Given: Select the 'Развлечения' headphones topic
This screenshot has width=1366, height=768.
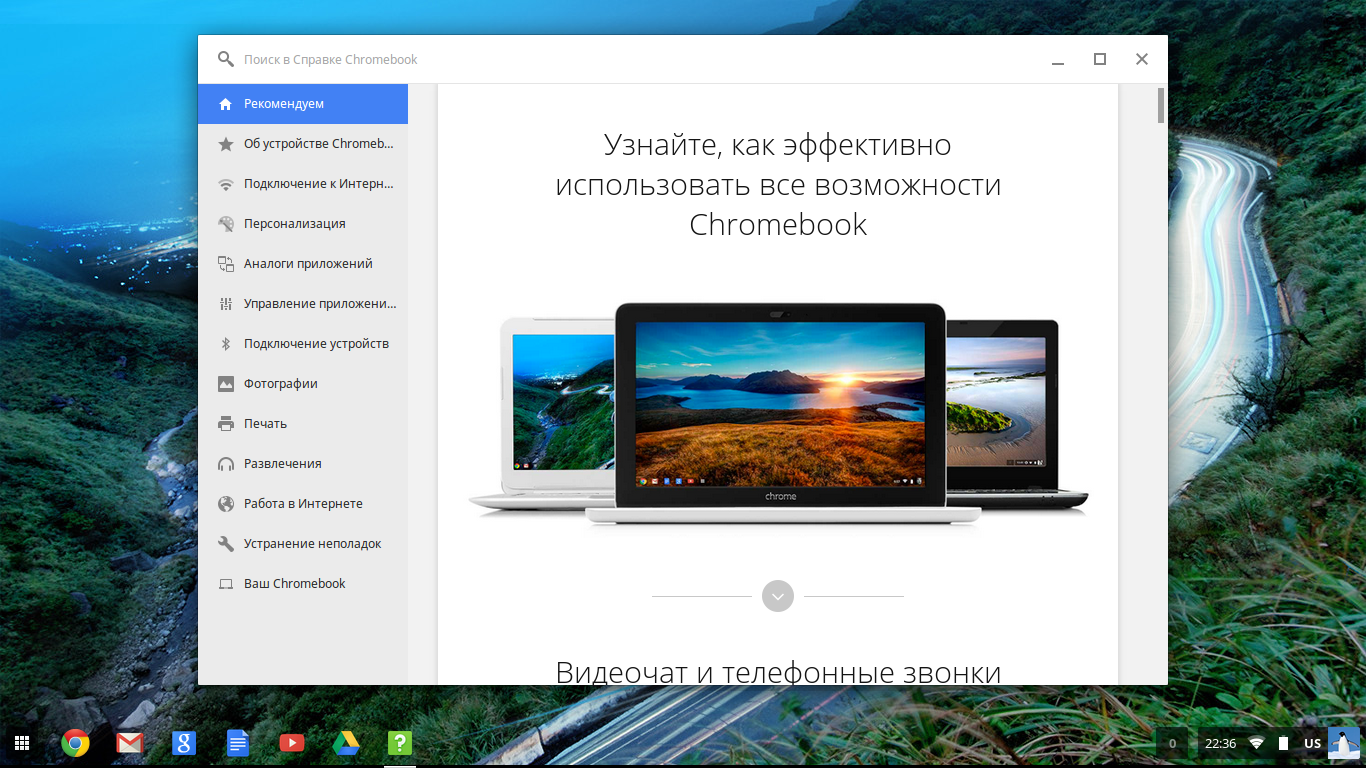Looking at the screenshot, I should 303,464.
